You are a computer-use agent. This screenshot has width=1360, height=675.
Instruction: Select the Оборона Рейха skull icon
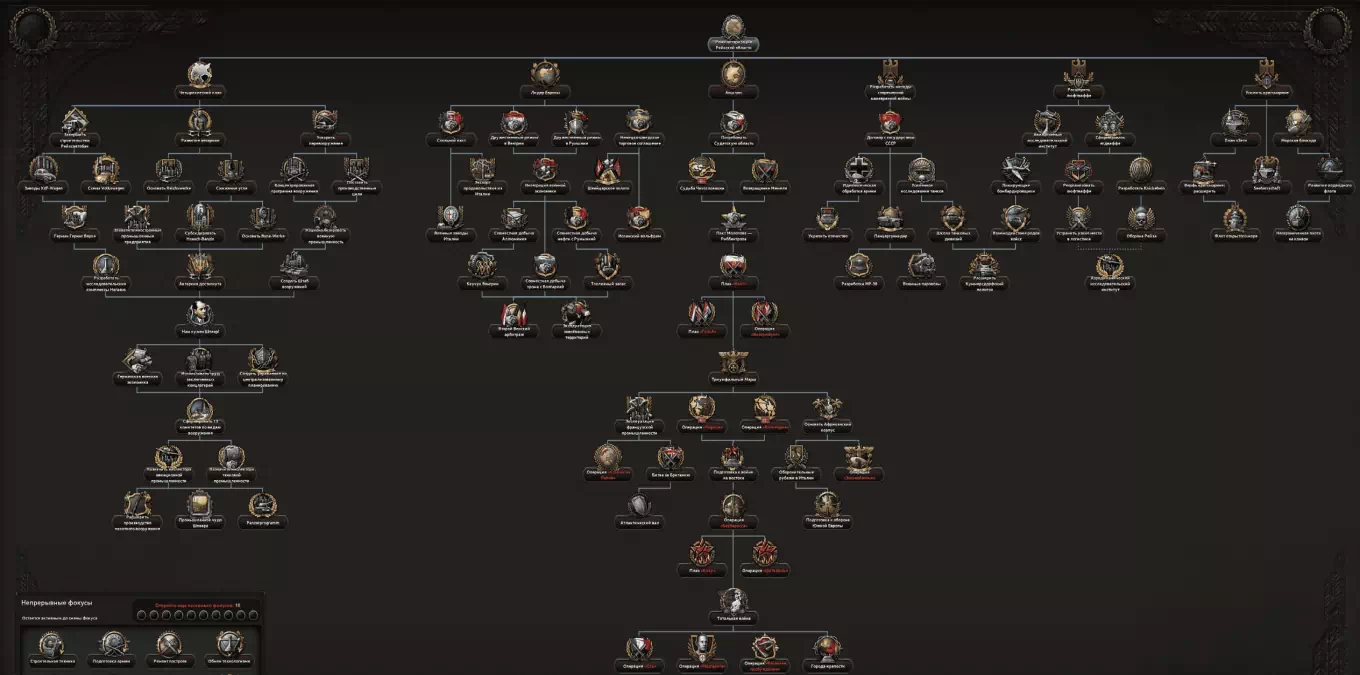tap(1141, 219)
